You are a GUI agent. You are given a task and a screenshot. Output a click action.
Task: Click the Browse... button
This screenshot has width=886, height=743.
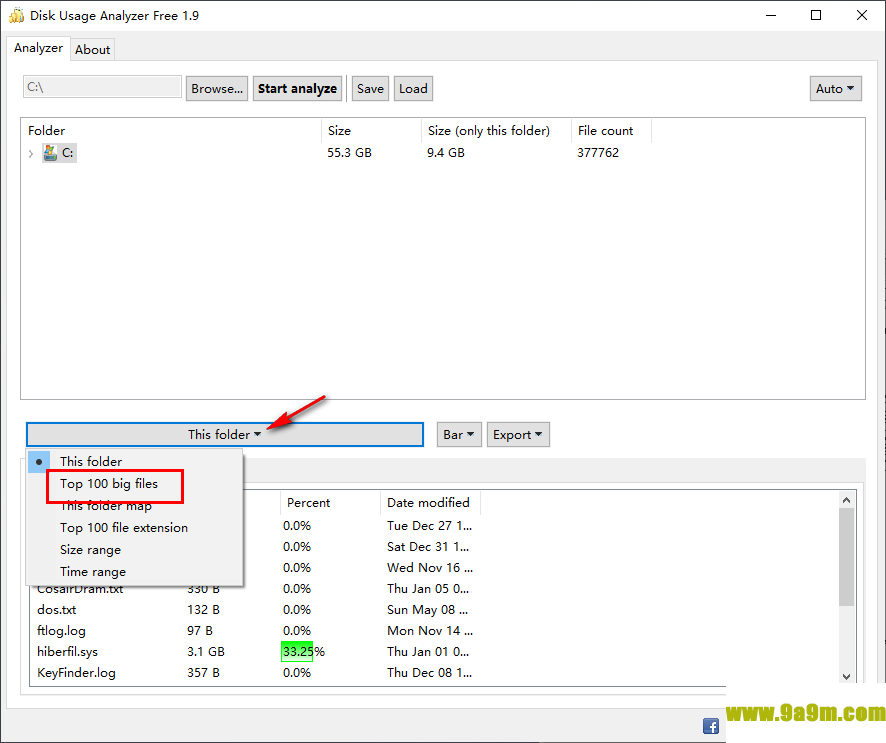(217, 89)
